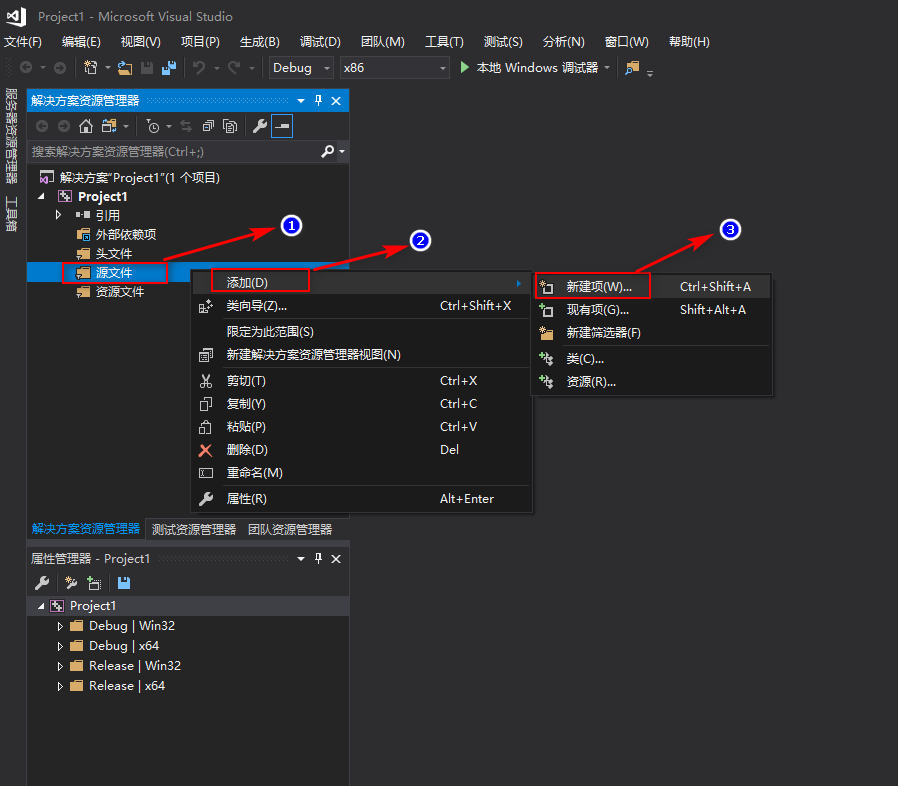
Task: Click the wrench icon in Property Manager toolbar
Action: pyautogui.click(x=42, y=583)
